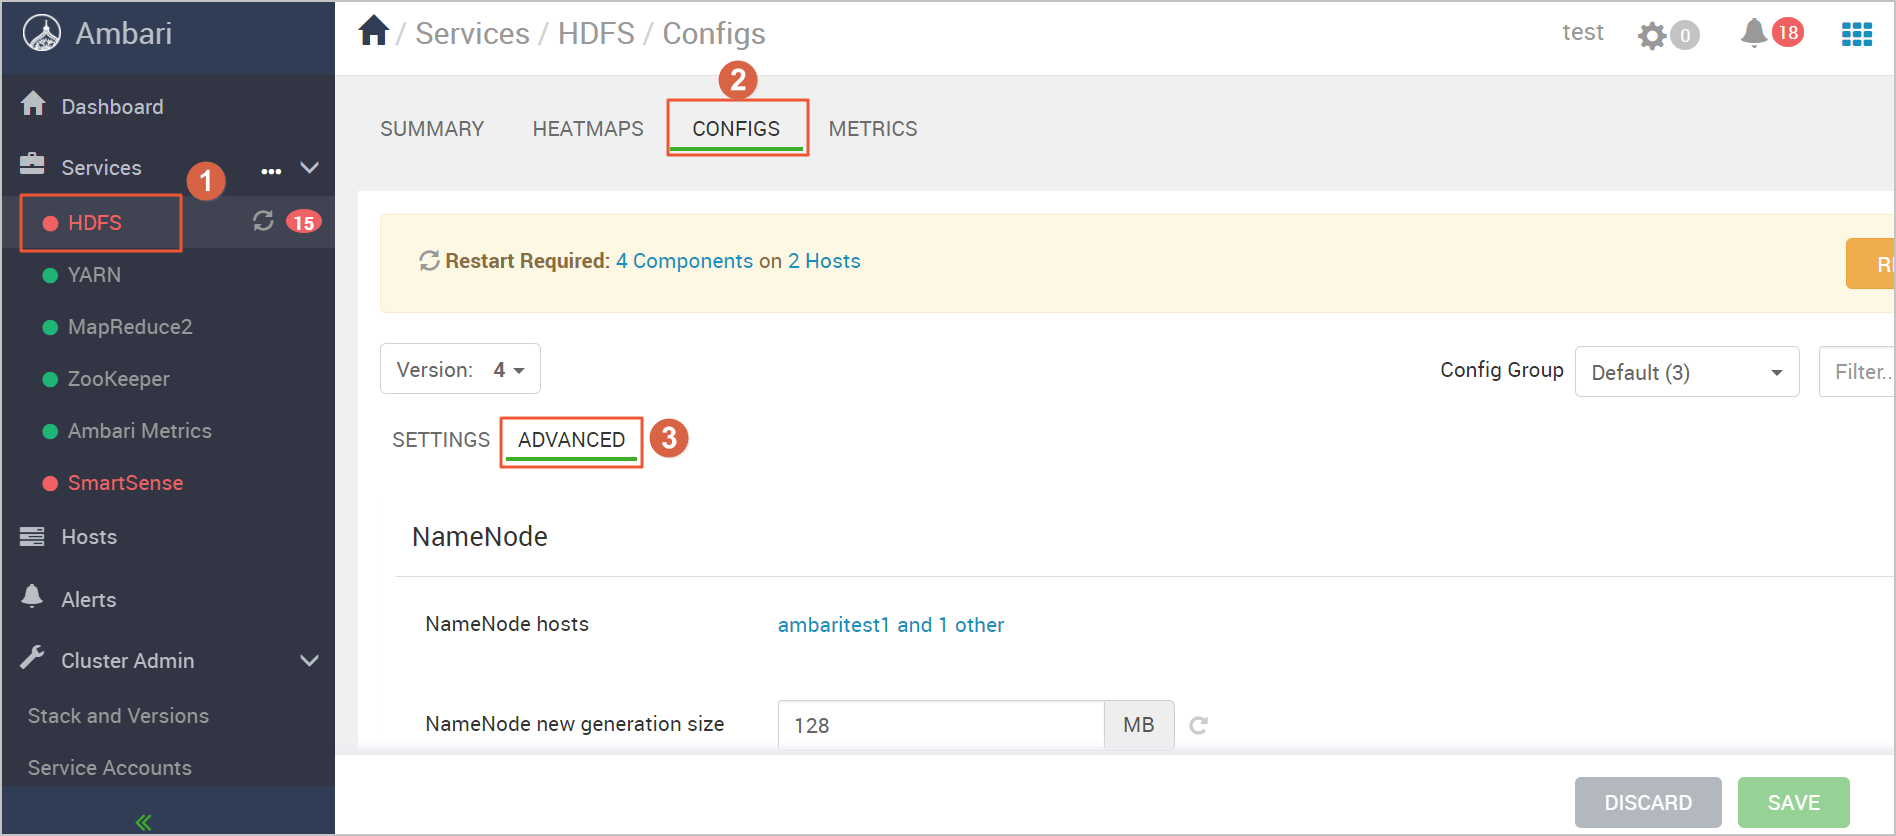Collapse the Services menu chevron

click(x=310, y=167)
